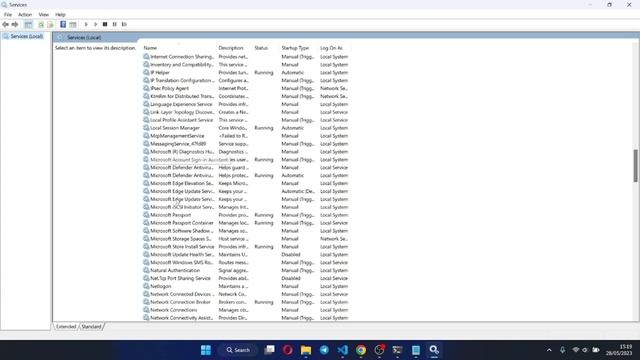The width and height of the screenshot is (640, 360).
Task: Select the Network Connections service
Action: pos(246,310)
